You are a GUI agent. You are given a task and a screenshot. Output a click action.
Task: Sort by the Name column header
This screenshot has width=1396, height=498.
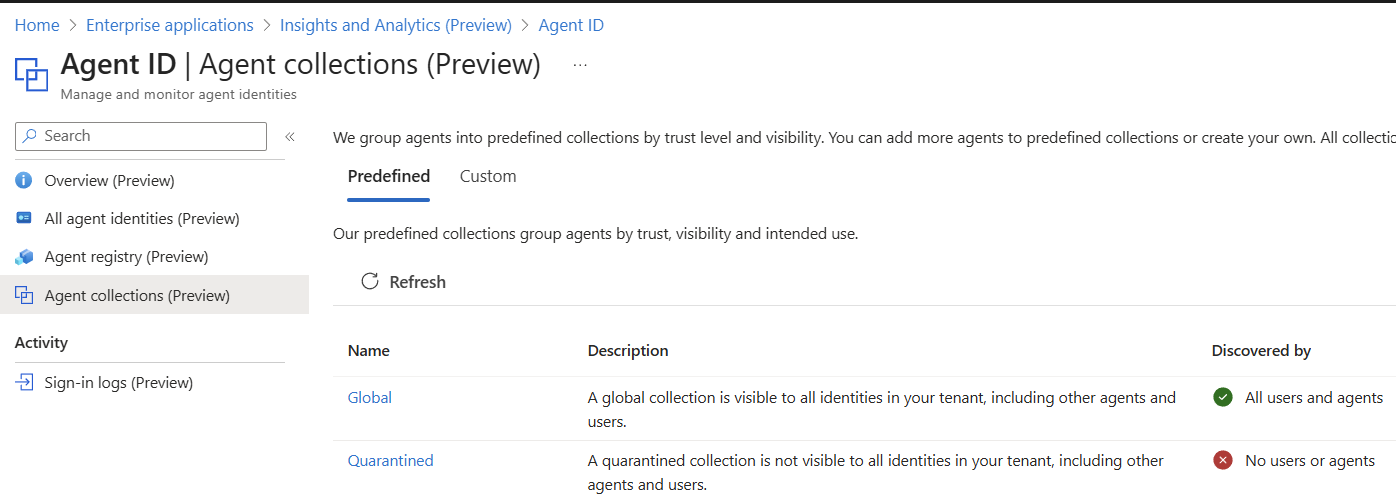(369, 351)
